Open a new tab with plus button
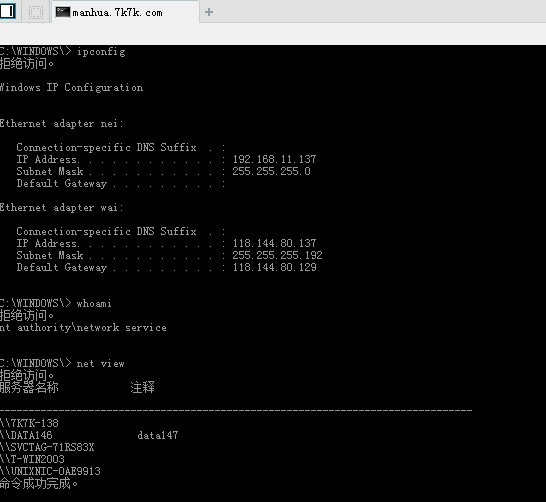The width and height of the screenshot is (546, 502). 209,13
